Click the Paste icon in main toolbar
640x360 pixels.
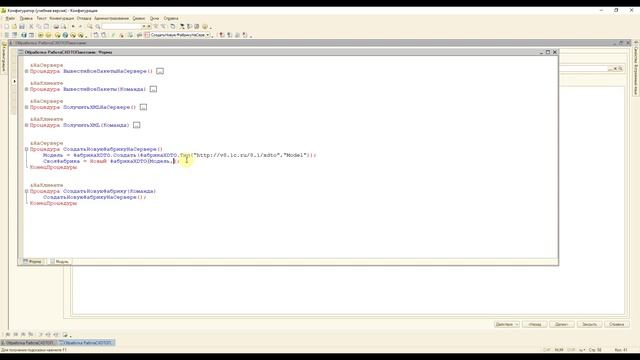pyautogui.click(x=46, y=27)
